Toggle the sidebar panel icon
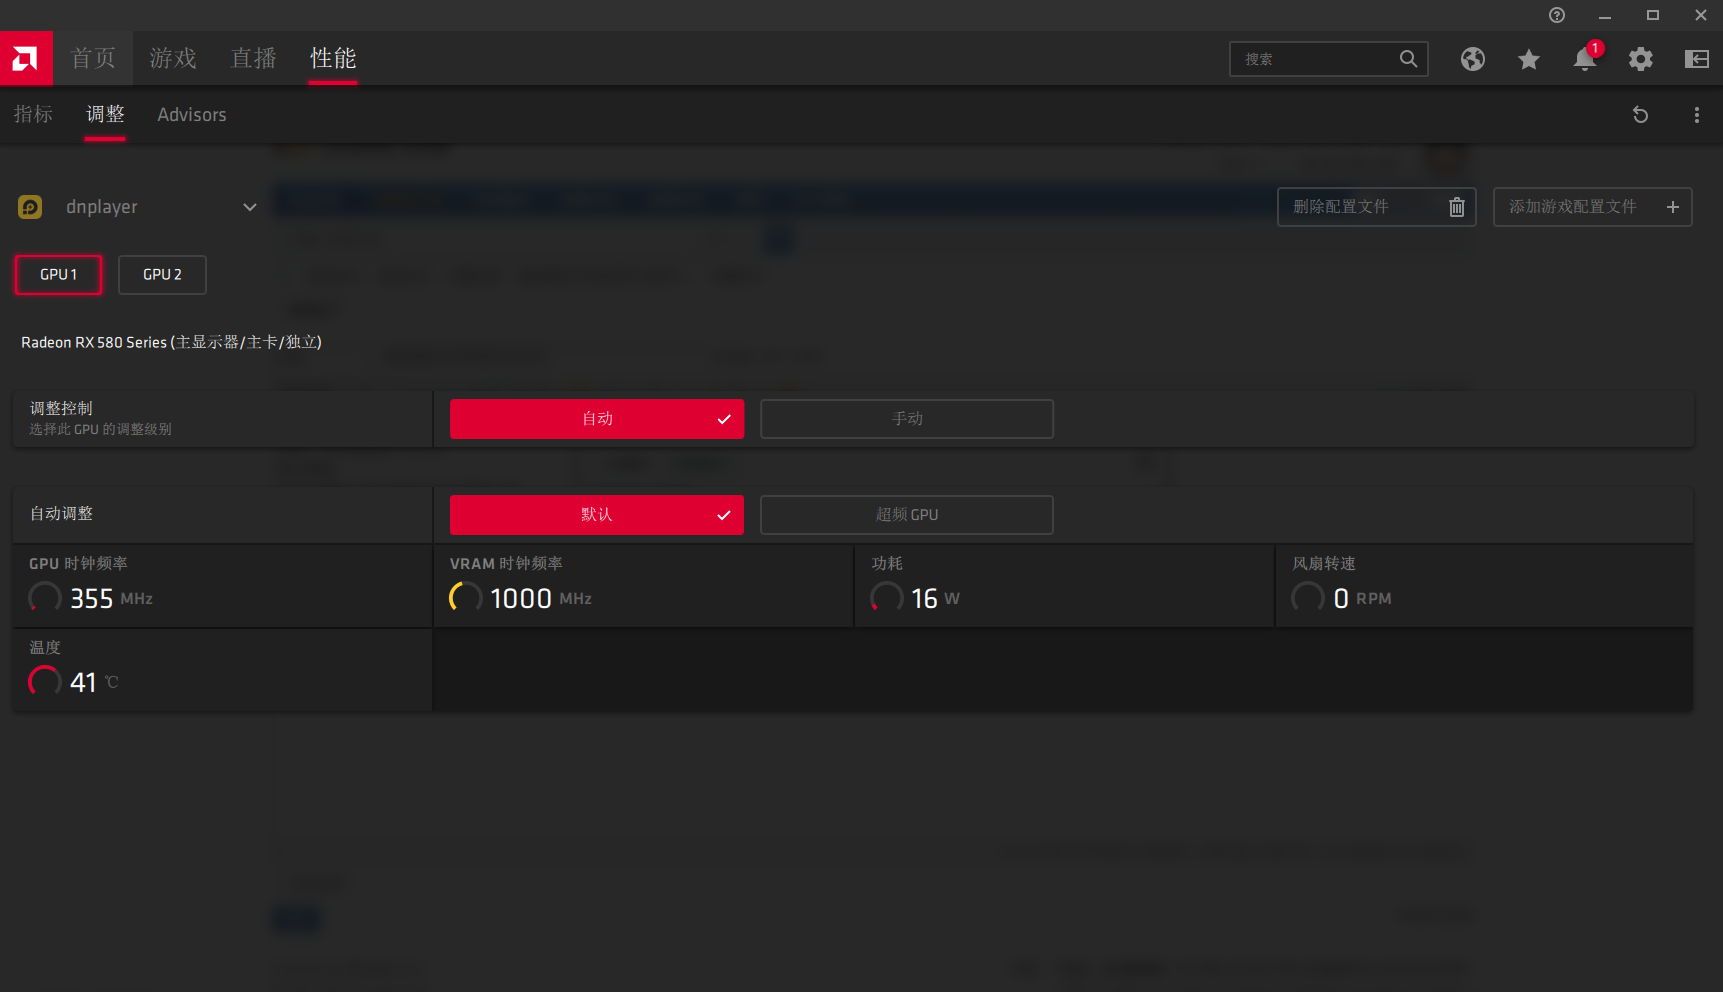 point(1696,59)
